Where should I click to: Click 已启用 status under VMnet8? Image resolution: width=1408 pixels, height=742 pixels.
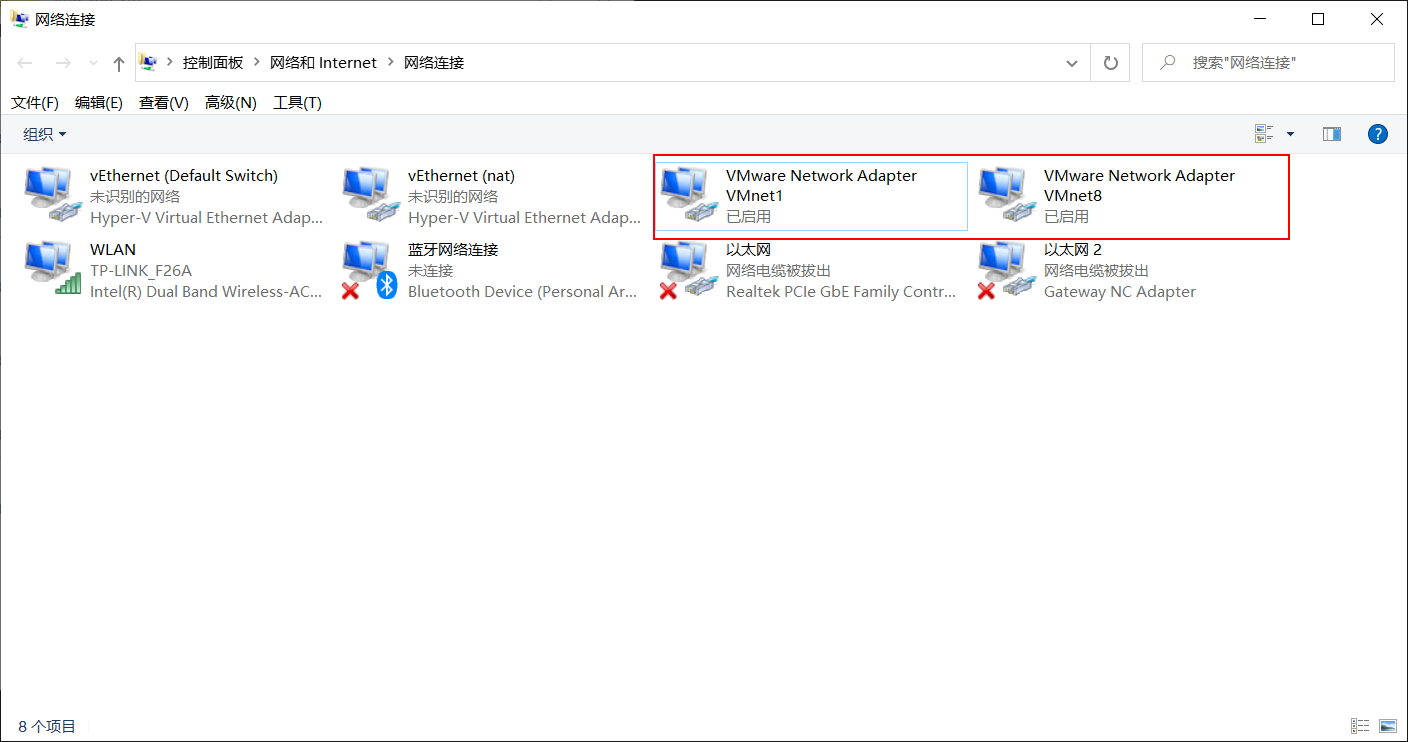coord(1067,217)
